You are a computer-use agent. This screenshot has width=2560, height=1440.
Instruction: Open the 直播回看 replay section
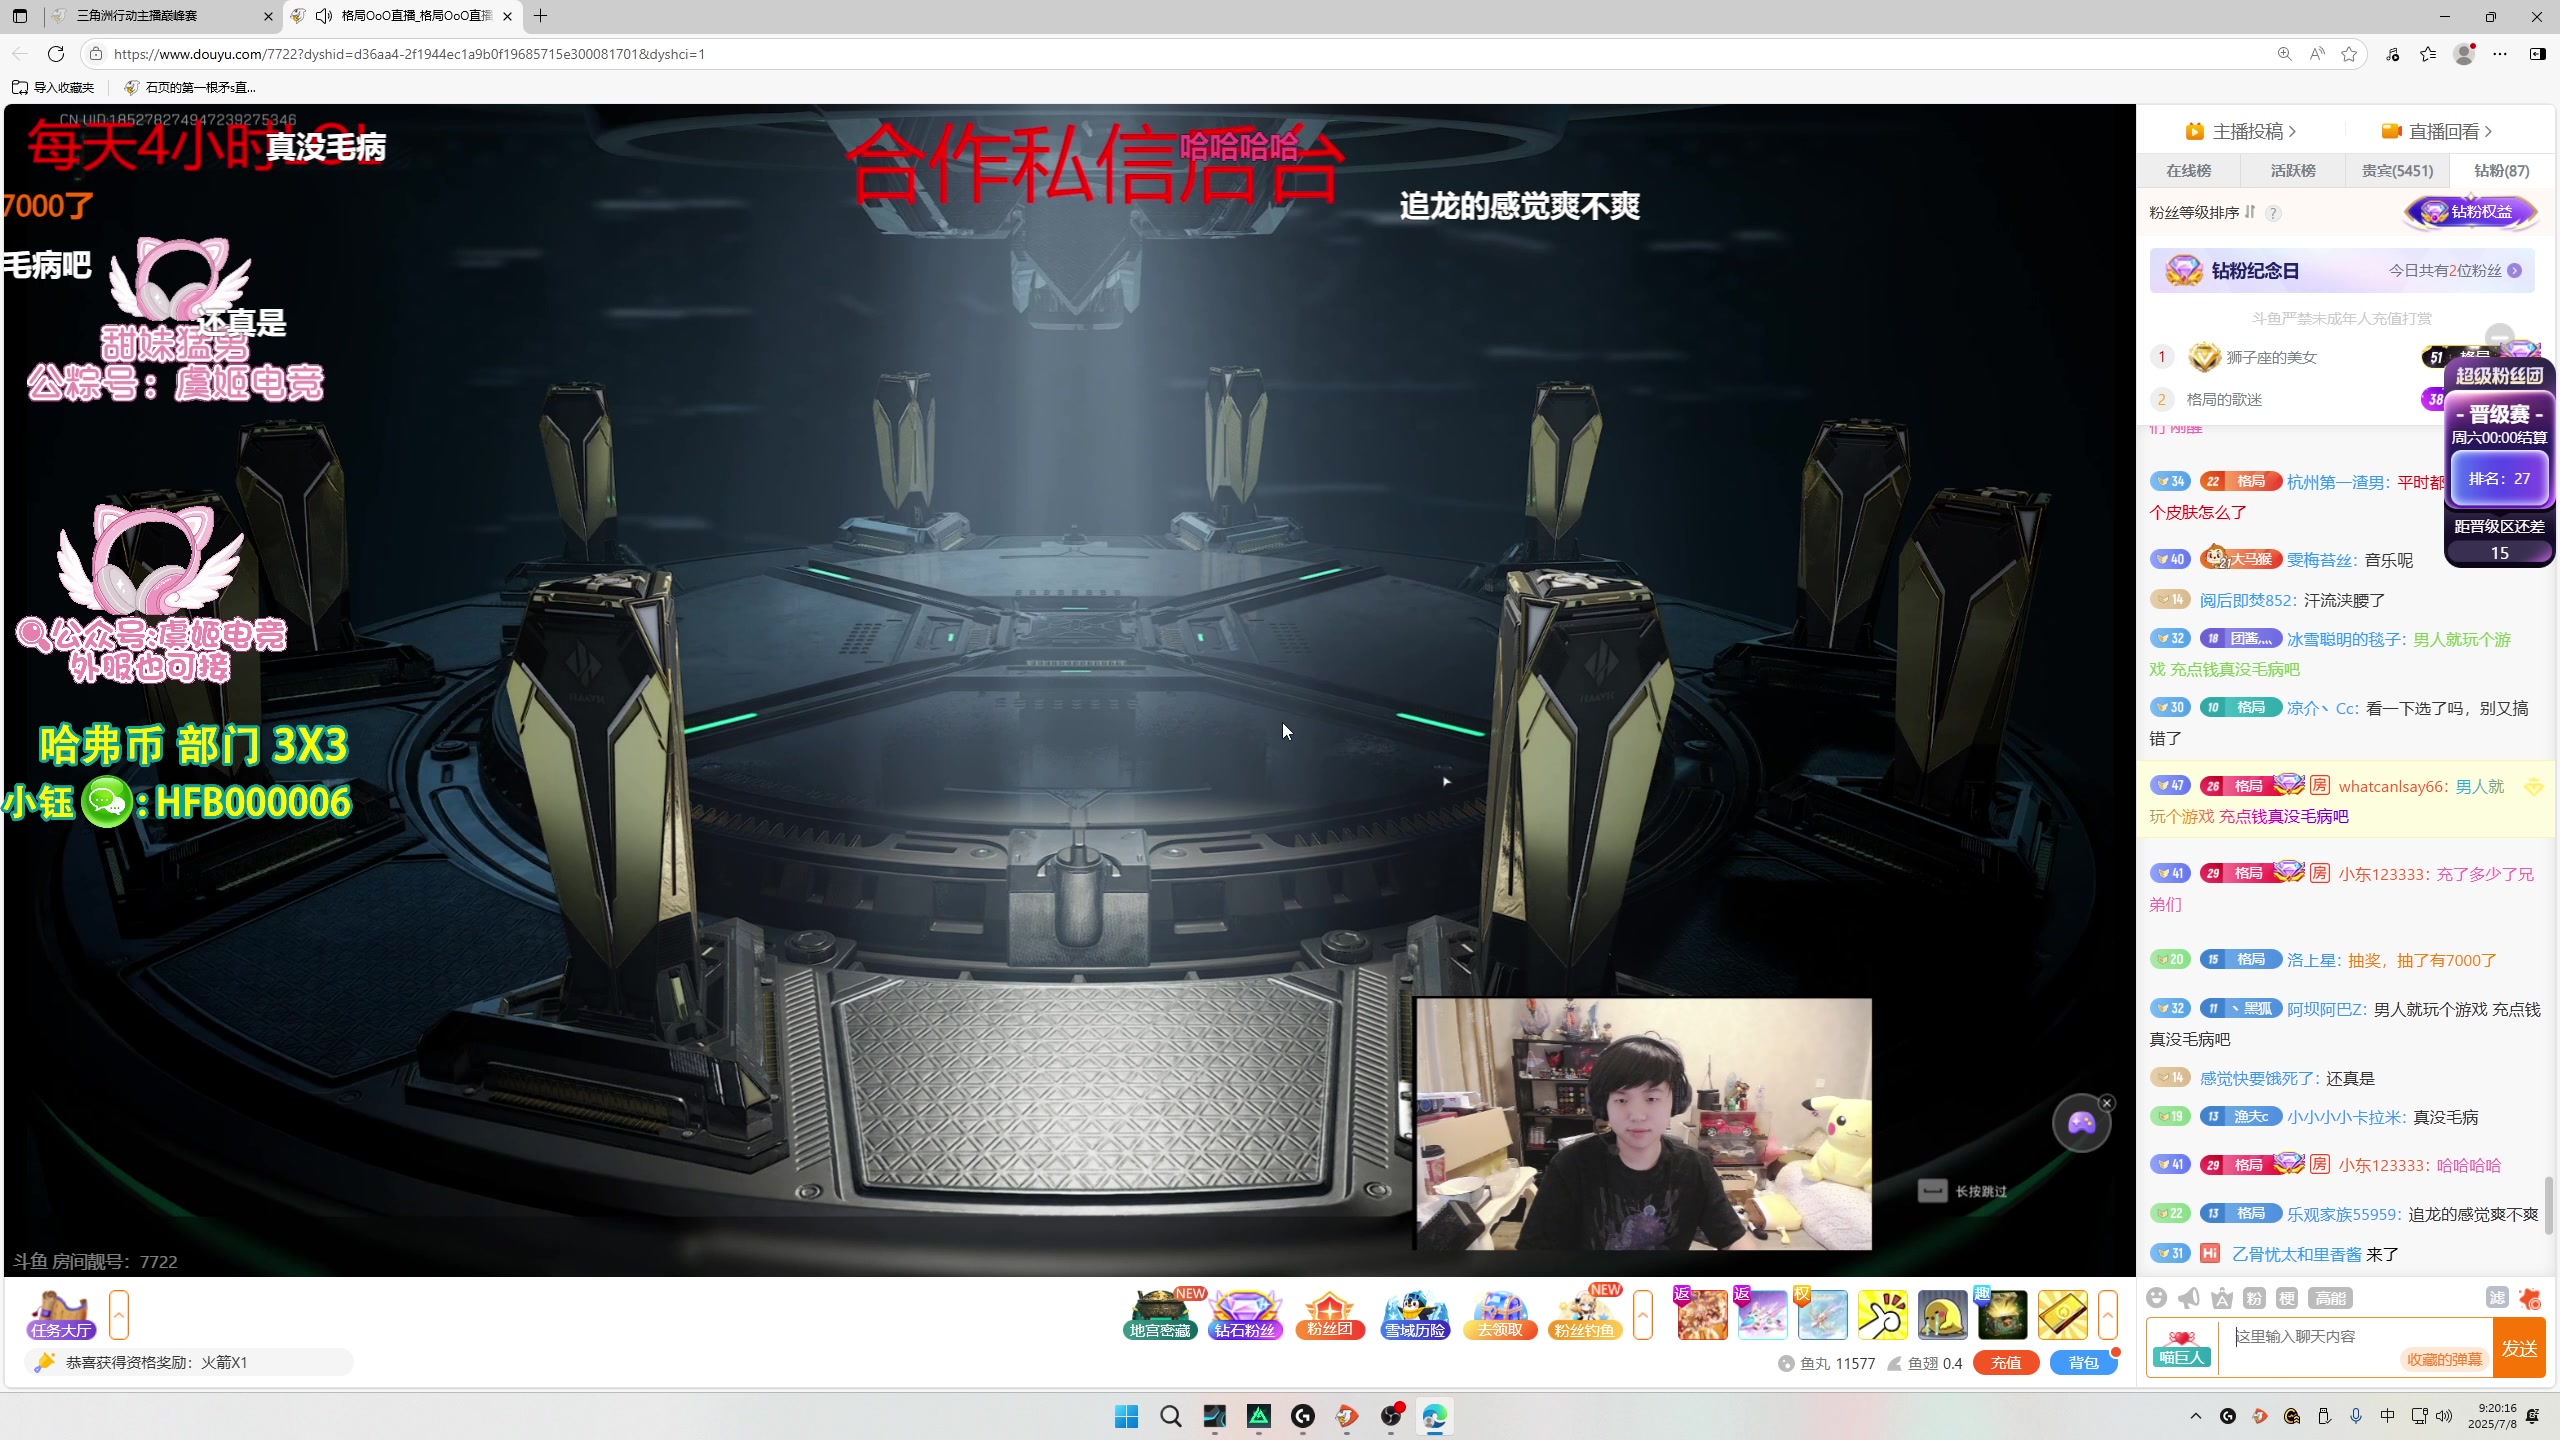coord(2435,131)
